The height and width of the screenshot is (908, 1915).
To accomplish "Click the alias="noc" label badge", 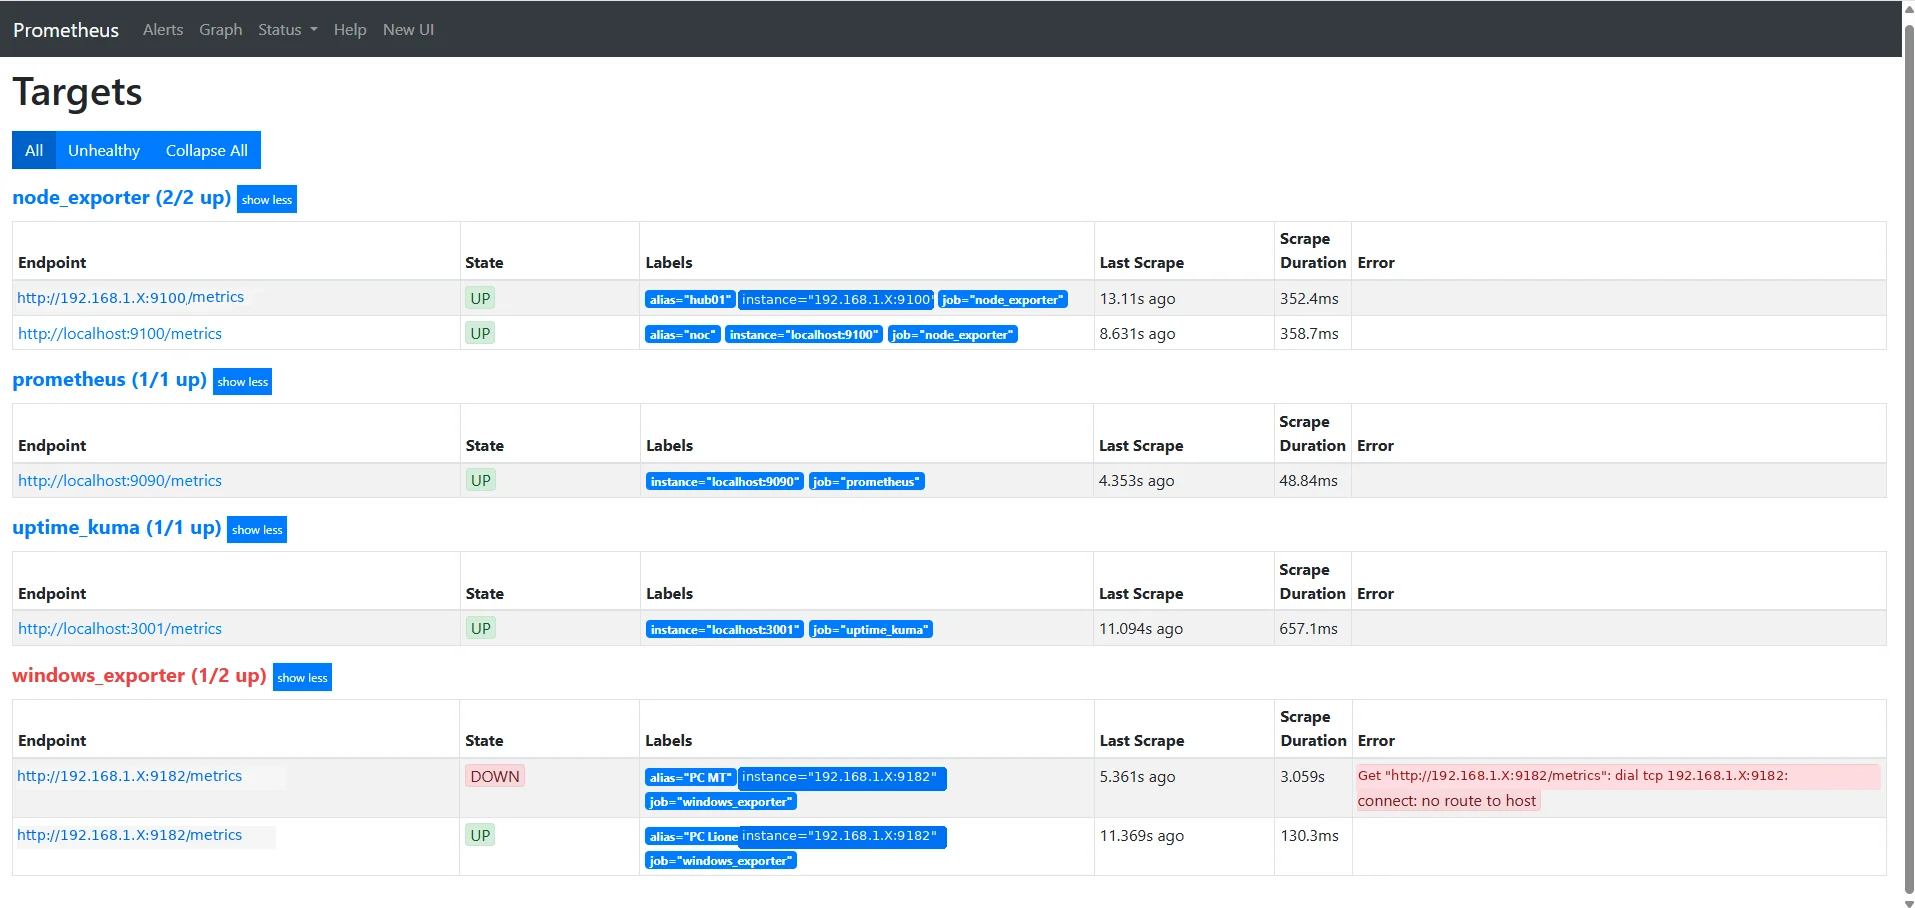I will point(682,334).
